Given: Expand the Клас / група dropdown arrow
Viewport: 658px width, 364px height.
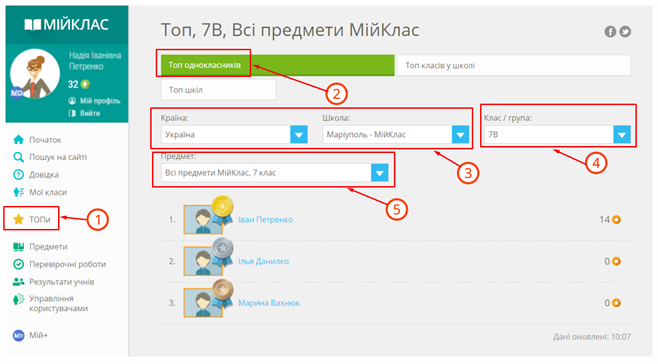Looking at the screenshot, I should 622,135.
